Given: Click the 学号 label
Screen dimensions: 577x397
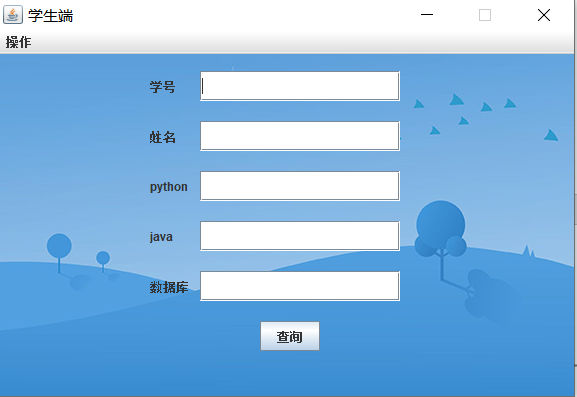Looking at the screenshot, I should click(162, 87).
